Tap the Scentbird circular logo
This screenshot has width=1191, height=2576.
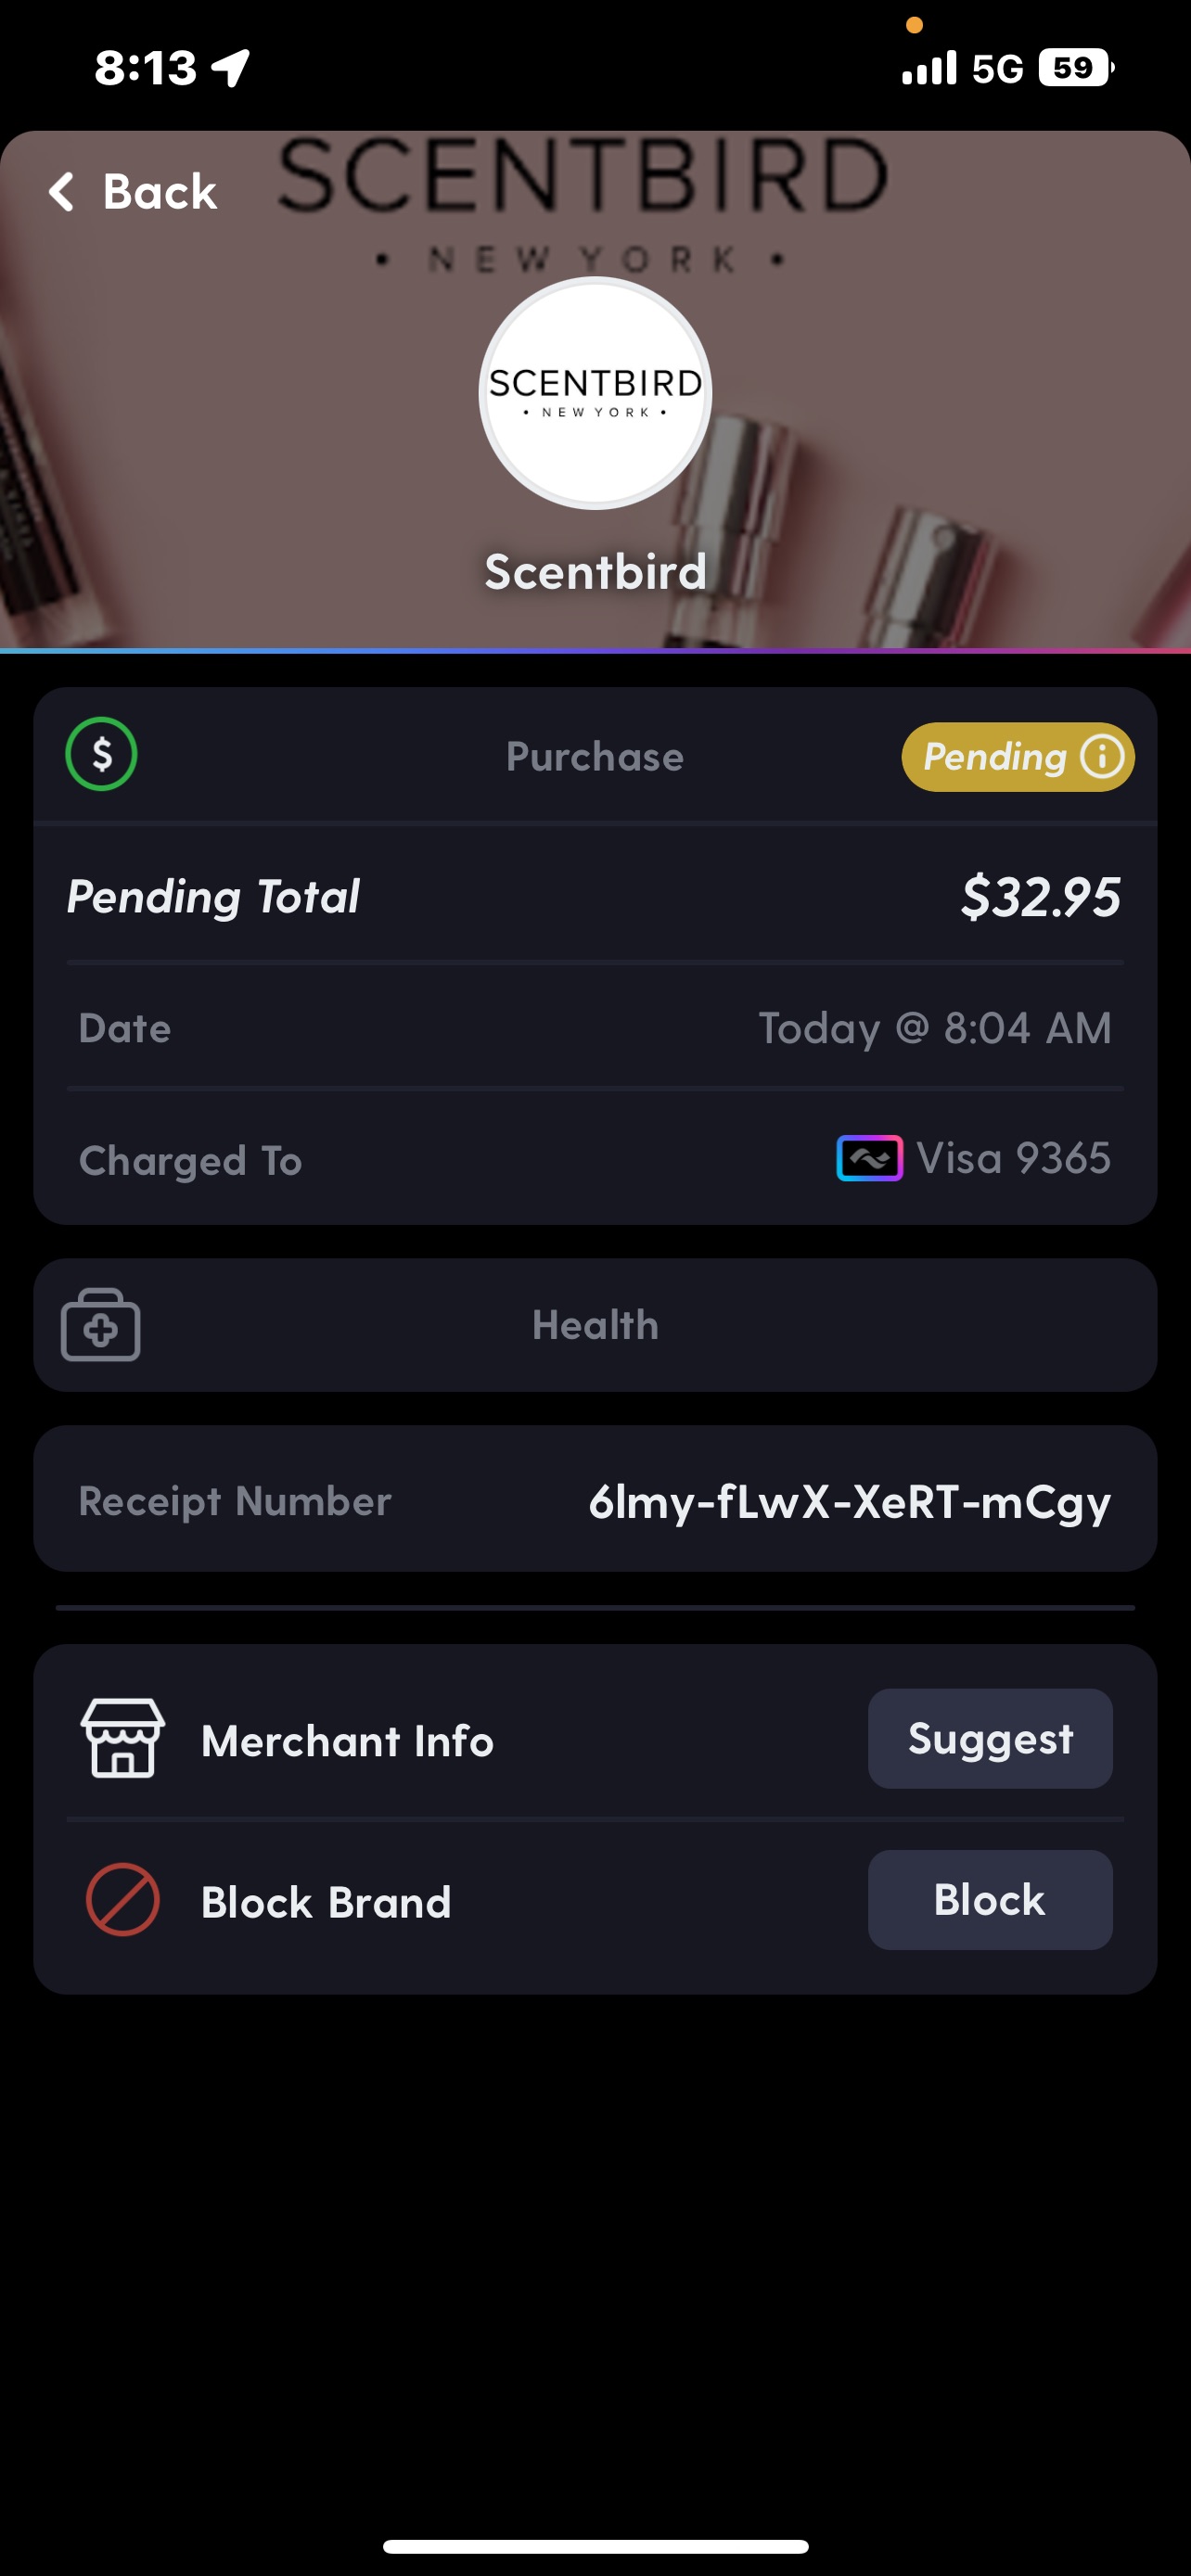pos(595,393)
